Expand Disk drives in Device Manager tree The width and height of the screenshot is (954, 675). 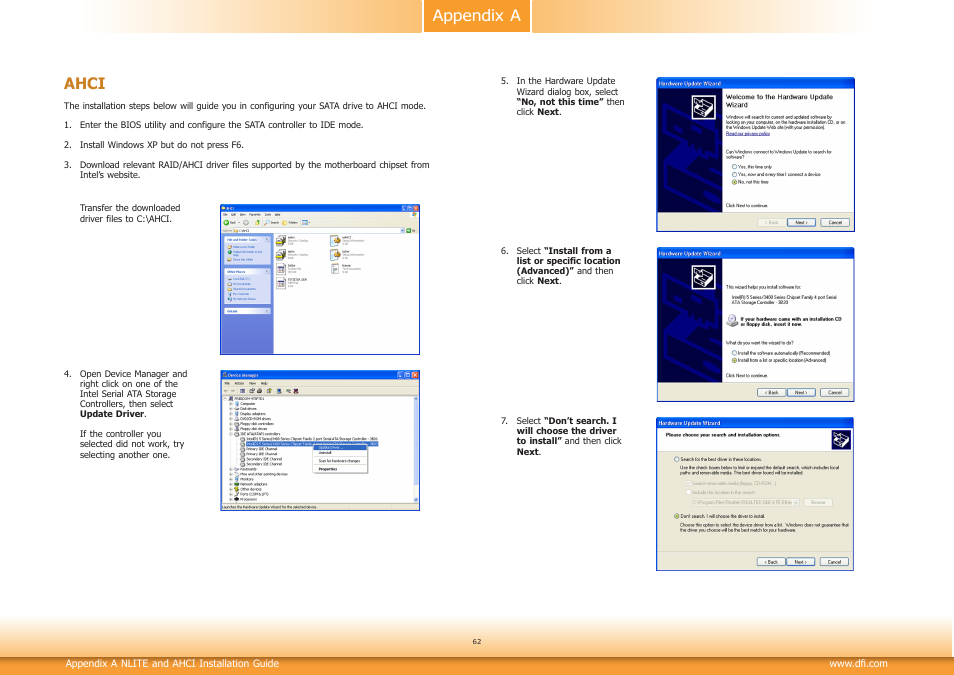click(231, 408)
